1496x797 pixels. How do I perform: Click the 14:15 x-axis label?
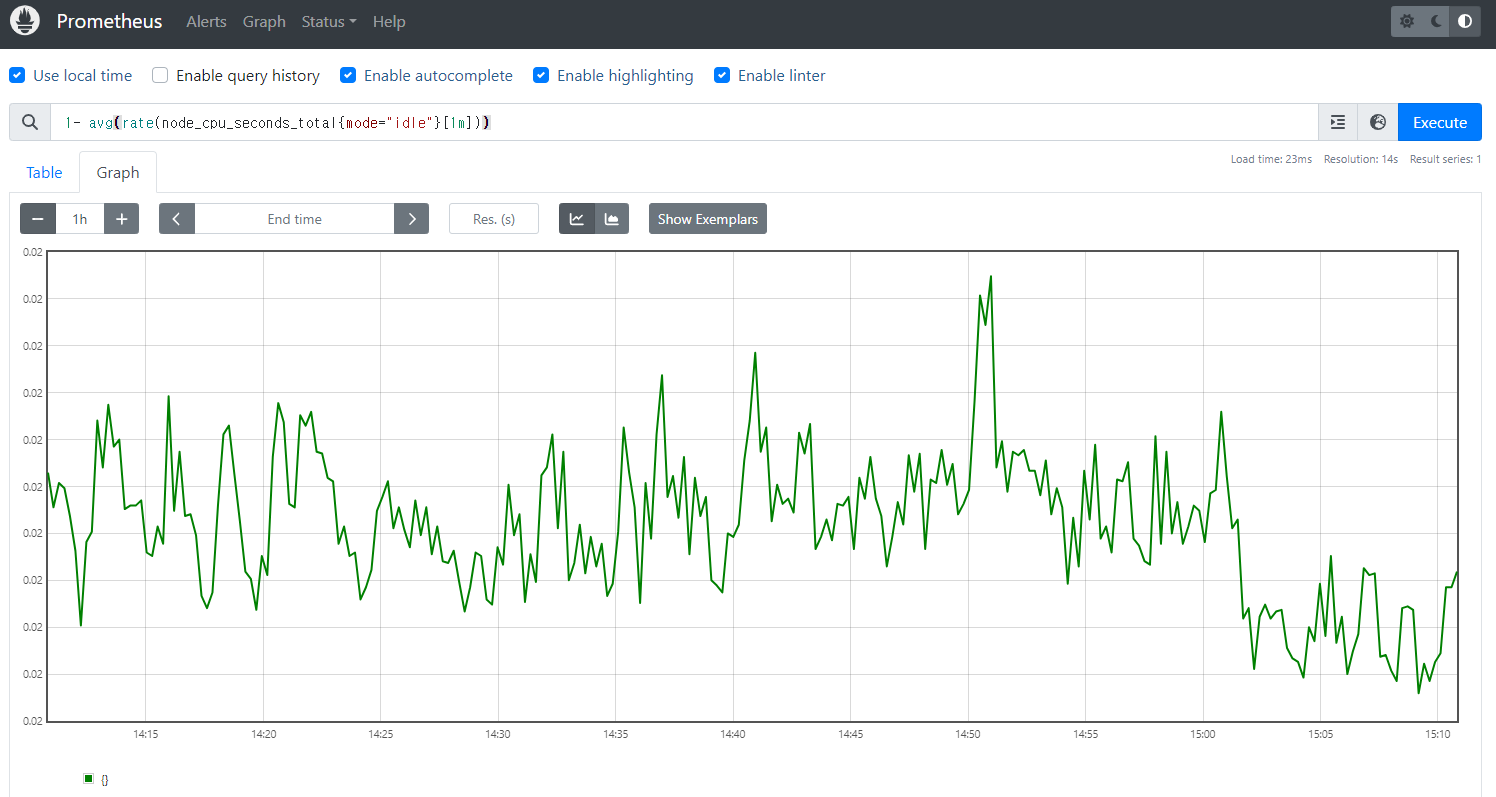[x=146, y=734]
